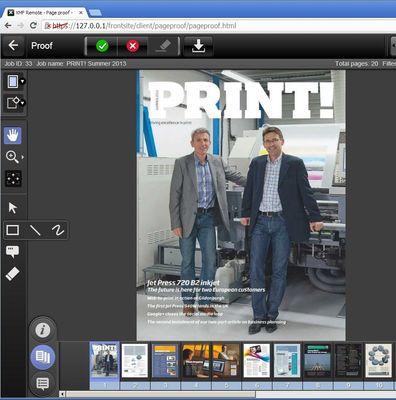Screen dimensions: 396x400
Task: Select the eraser tool in left sidebar
Action: tap(13, 274)
